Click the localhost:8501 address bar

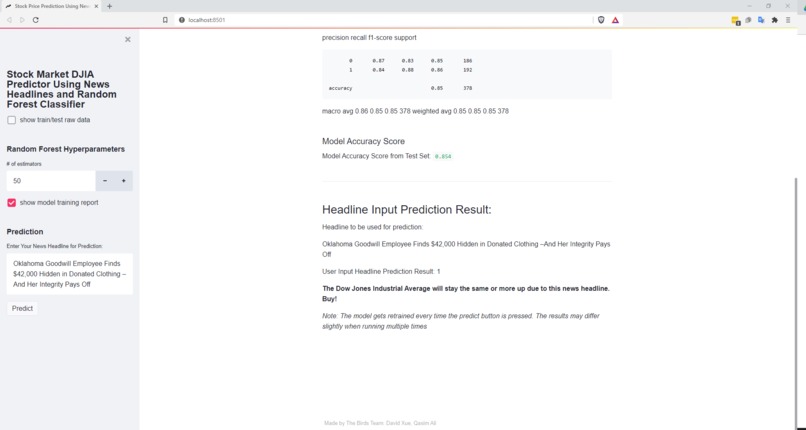[383, 20]
